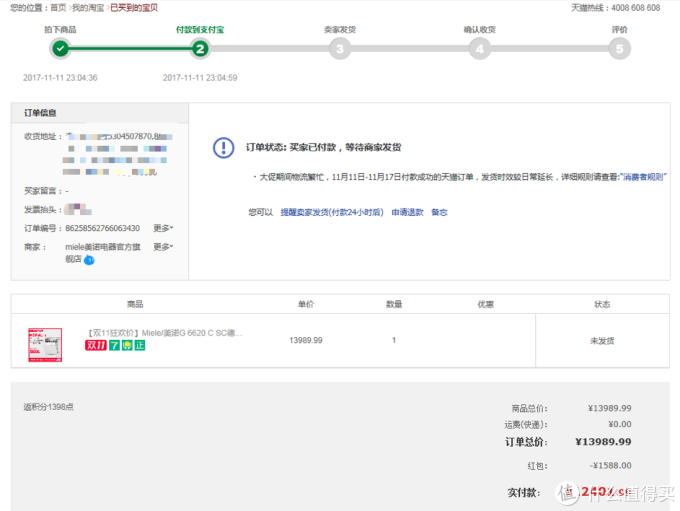680x511 pixels.
Task: Click the 商品 column header
Action: pos(135,304)
